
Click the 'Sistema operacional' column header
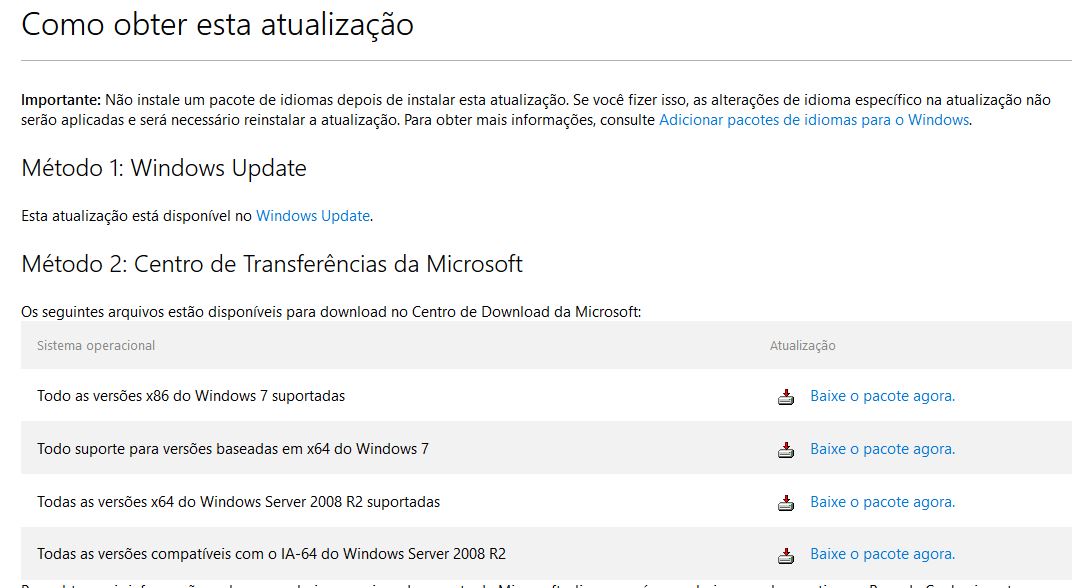click(96, 346)
